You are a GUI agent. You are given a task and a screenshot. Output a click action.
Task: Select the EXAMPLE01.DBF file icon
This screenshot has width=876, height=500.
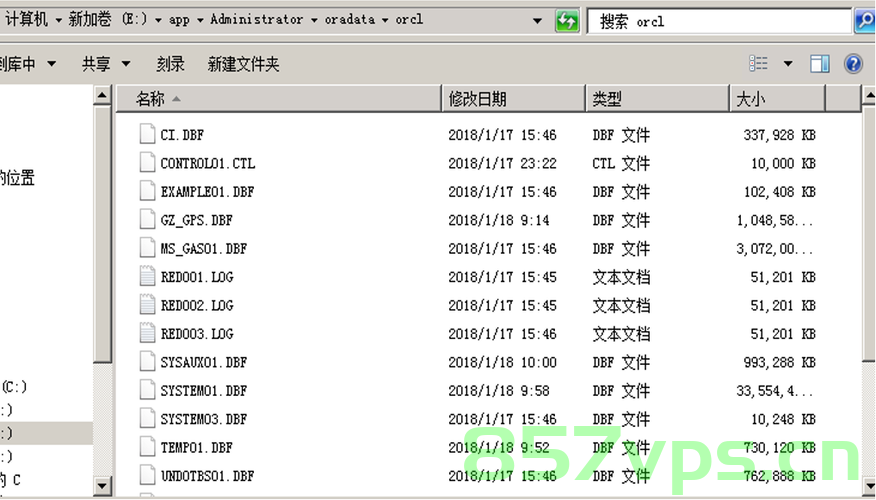[147, 191]
